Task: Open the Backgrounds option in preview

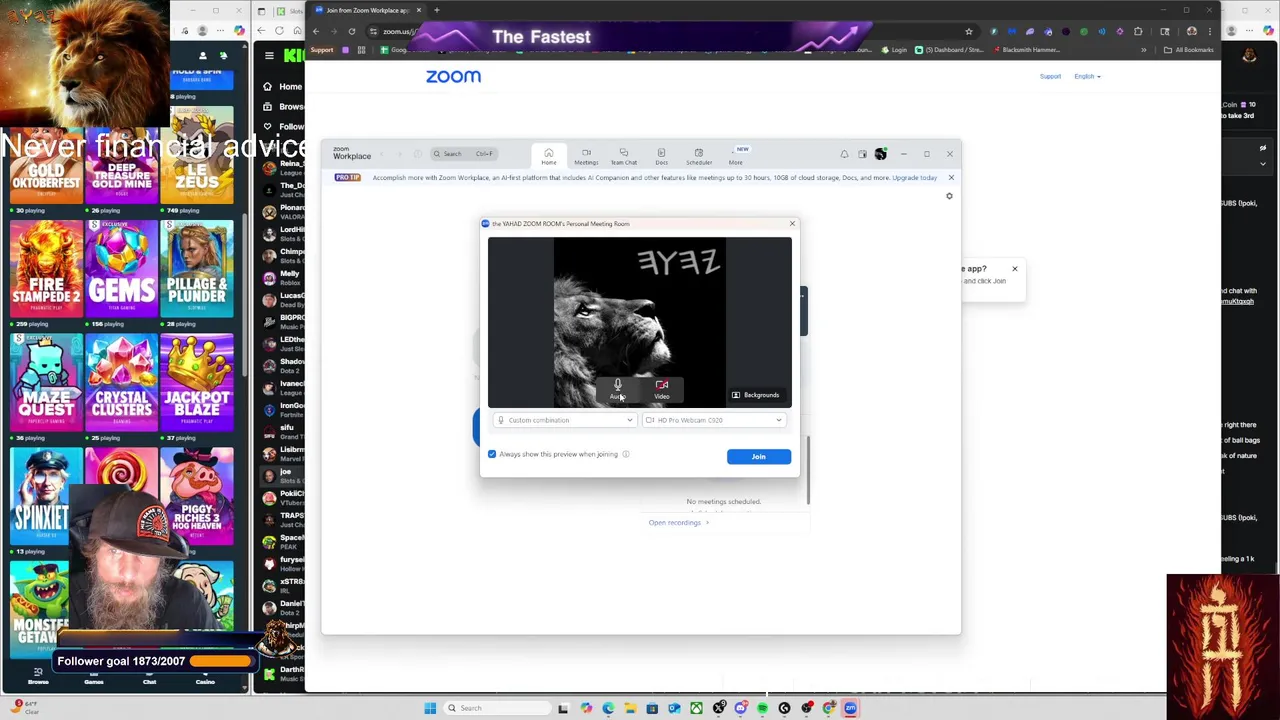Action: 755,395
